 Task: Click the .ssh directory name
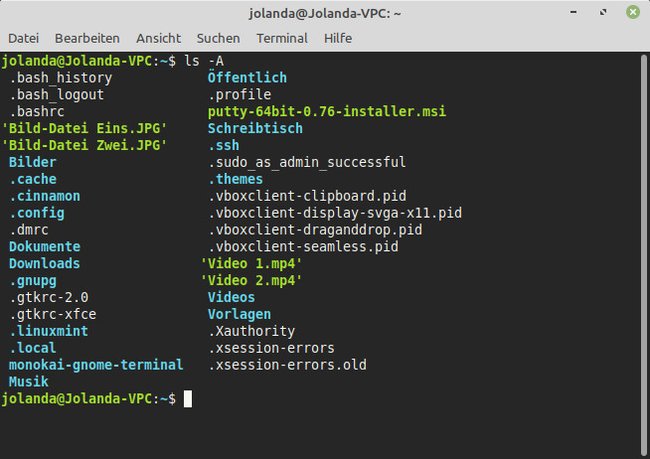(223, 145)
